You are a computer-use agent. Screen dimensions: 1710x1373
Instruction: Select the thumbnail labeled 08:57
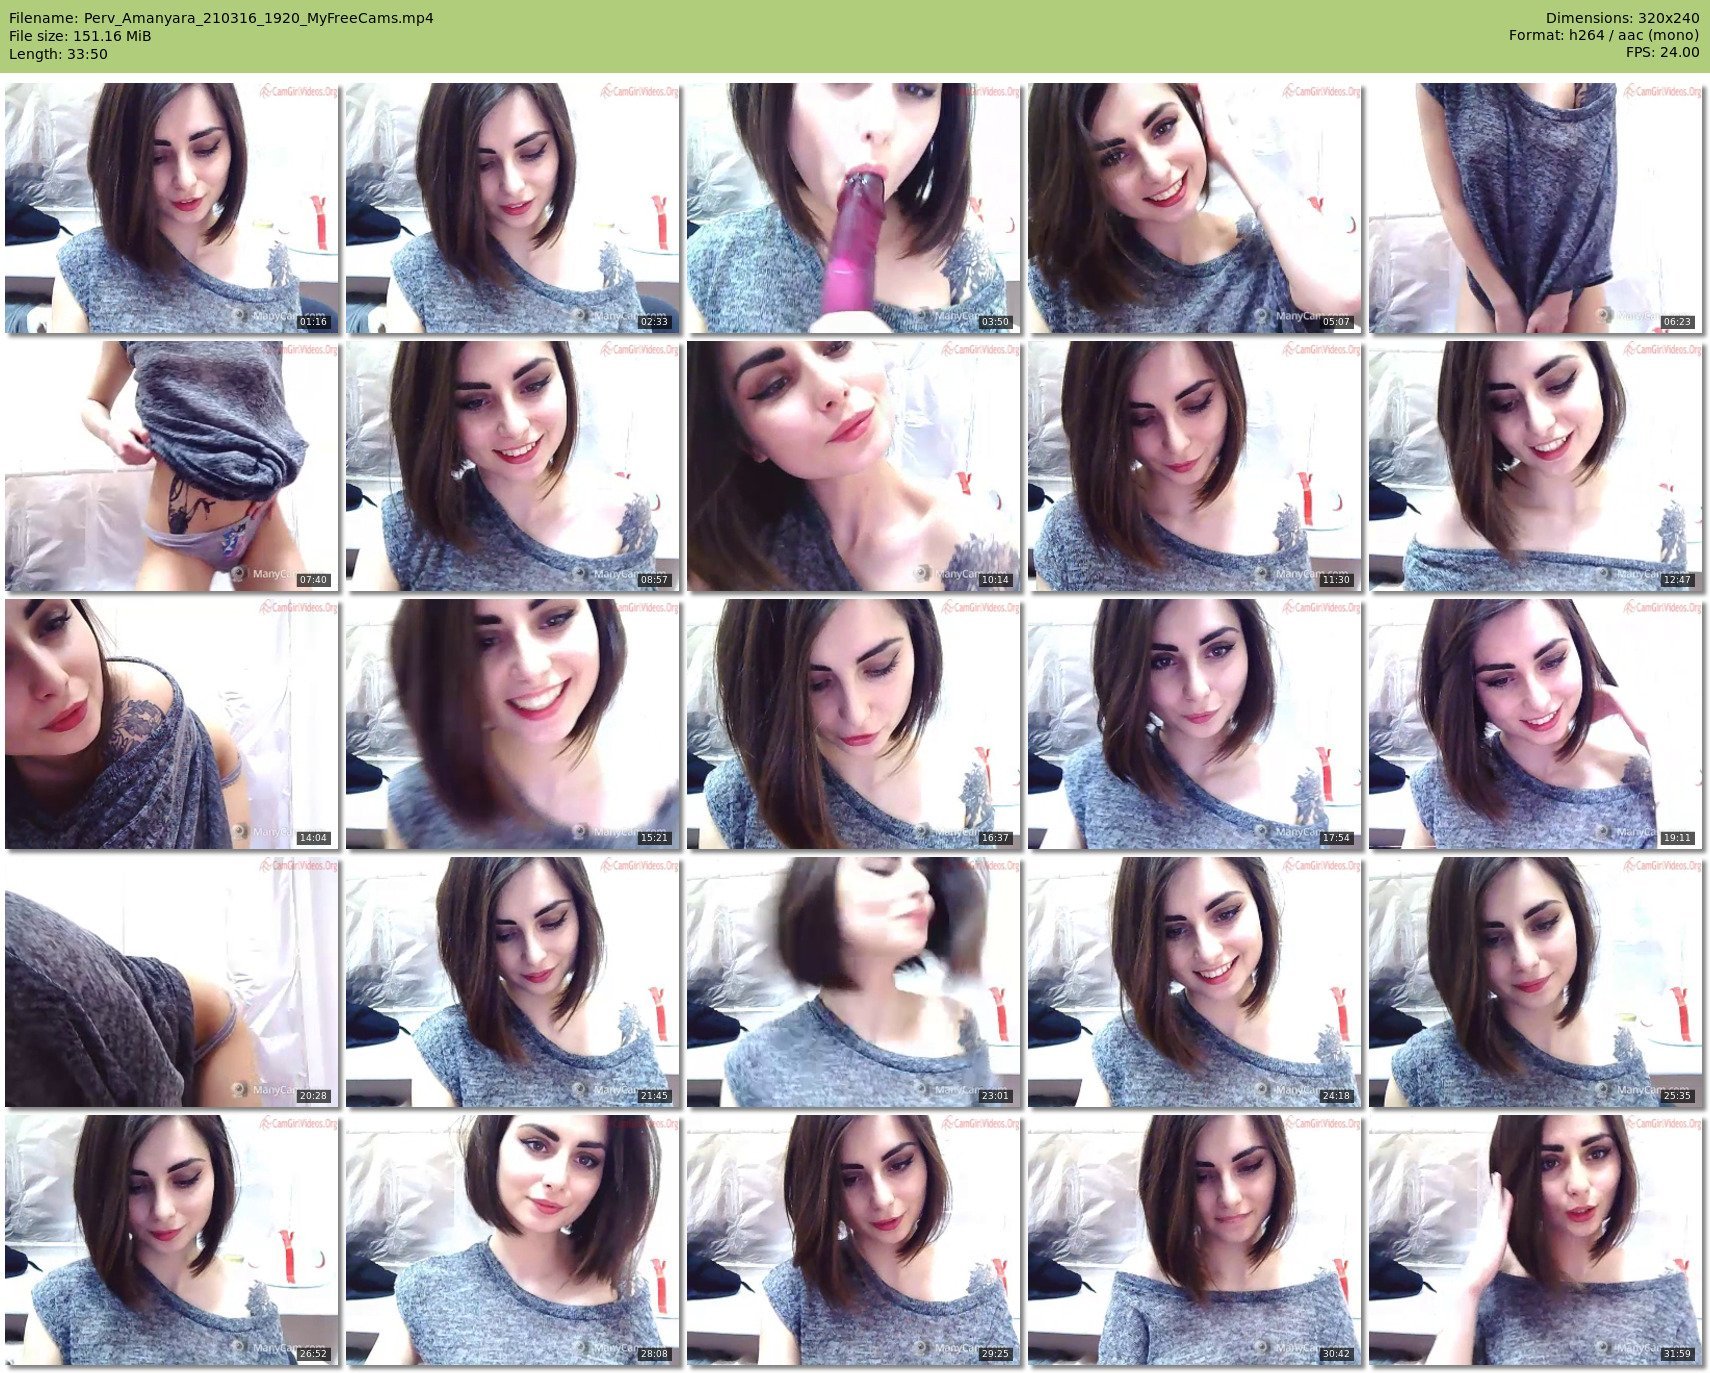click(x=512, y=466)
